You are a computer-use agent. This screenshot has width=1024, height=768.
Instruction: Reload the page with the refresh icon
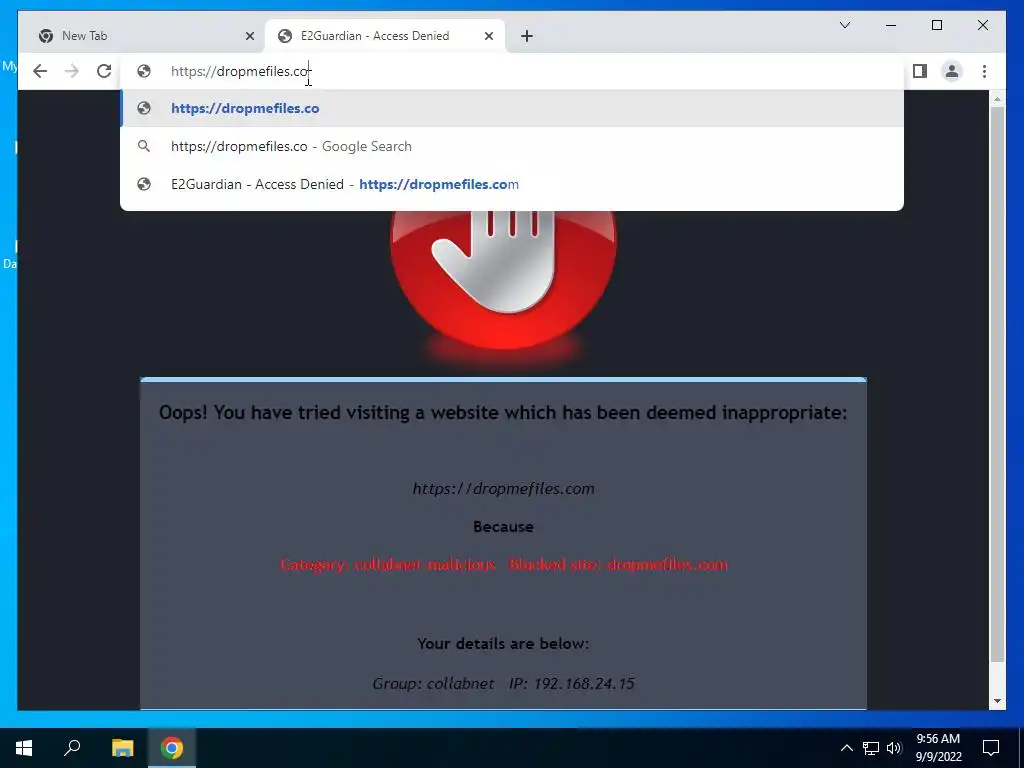(104, 71)
